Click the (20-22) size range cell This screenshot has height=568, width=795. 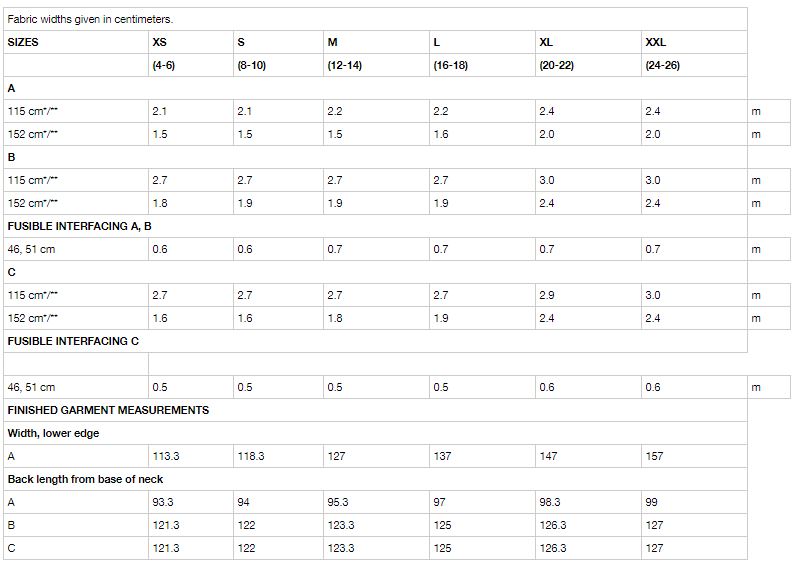pyautogui.click(x=588, y=65)
